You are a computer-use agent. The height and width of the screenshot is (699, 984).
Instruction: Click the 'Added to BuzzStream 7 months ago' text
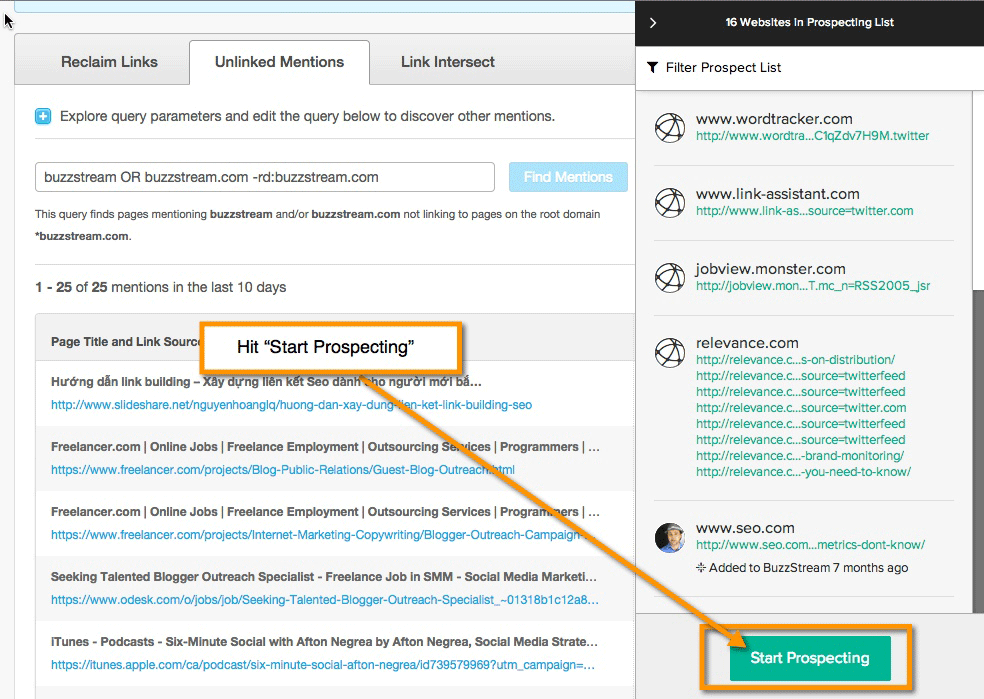[808, 568]
